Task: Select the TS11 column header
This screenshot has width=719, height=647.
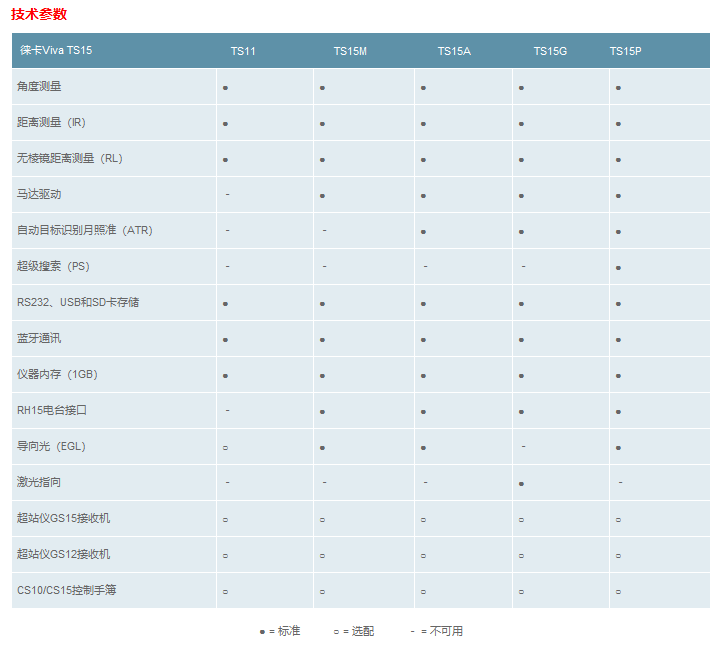Action: coord(243,51)
